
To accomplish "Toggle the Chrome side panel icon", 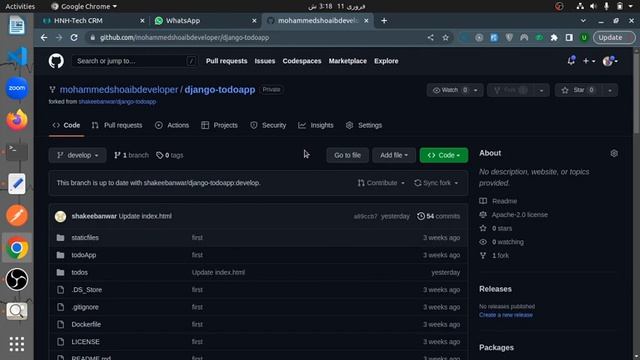I will pyautogui.click(x=569, y=38).
